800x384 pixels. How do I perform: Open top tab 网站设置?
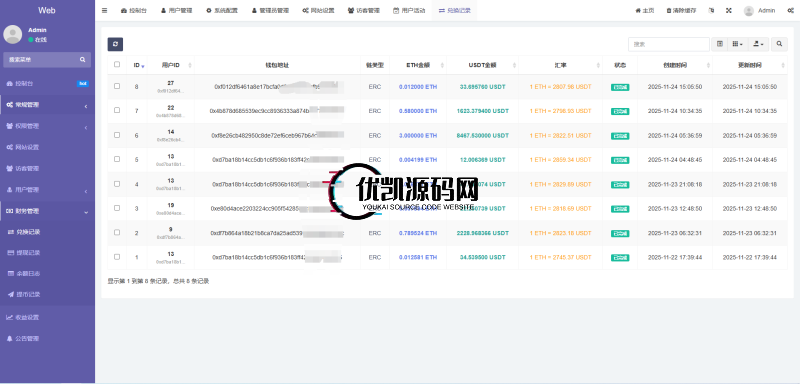coord(318,11)
